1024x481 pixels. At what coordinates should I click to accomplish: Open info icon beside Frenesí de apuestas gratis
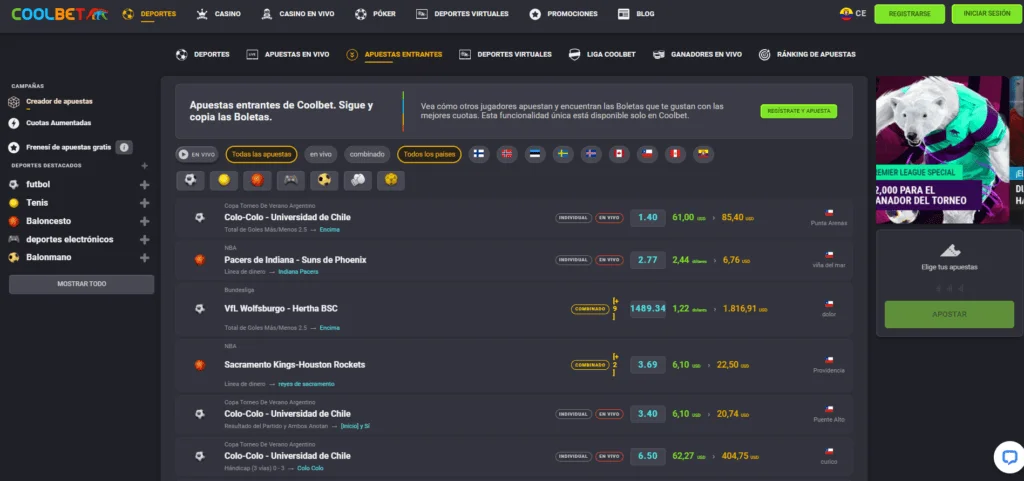click(124, 147)
